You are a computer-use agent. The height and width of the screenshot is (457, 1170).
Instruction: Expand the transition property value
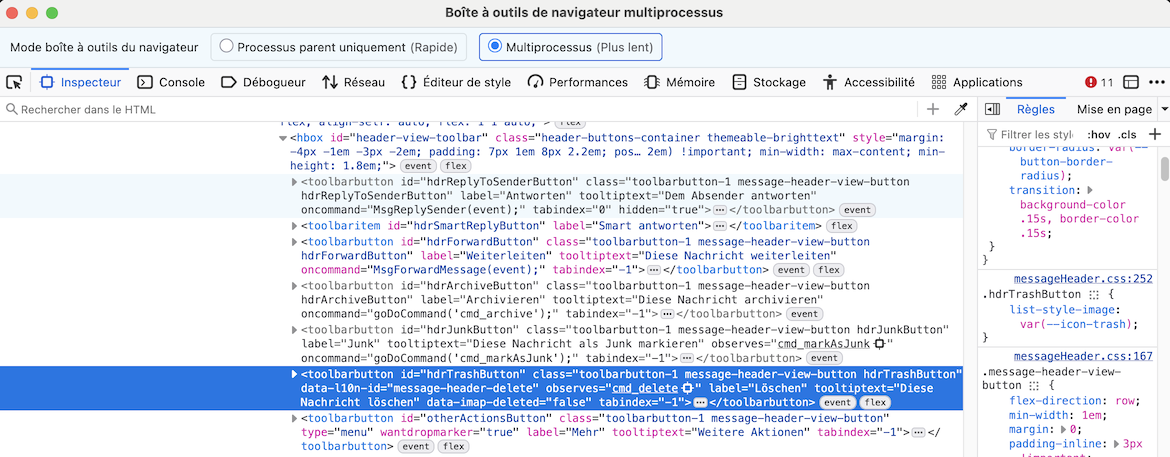(x=1090, y=190)
